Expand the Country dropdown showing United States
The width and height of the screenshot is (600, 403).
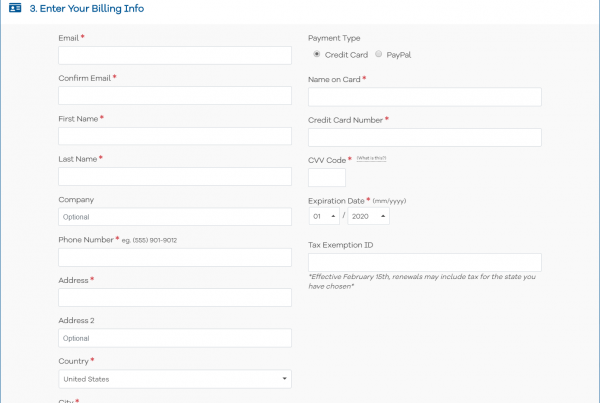click(175, 379)
